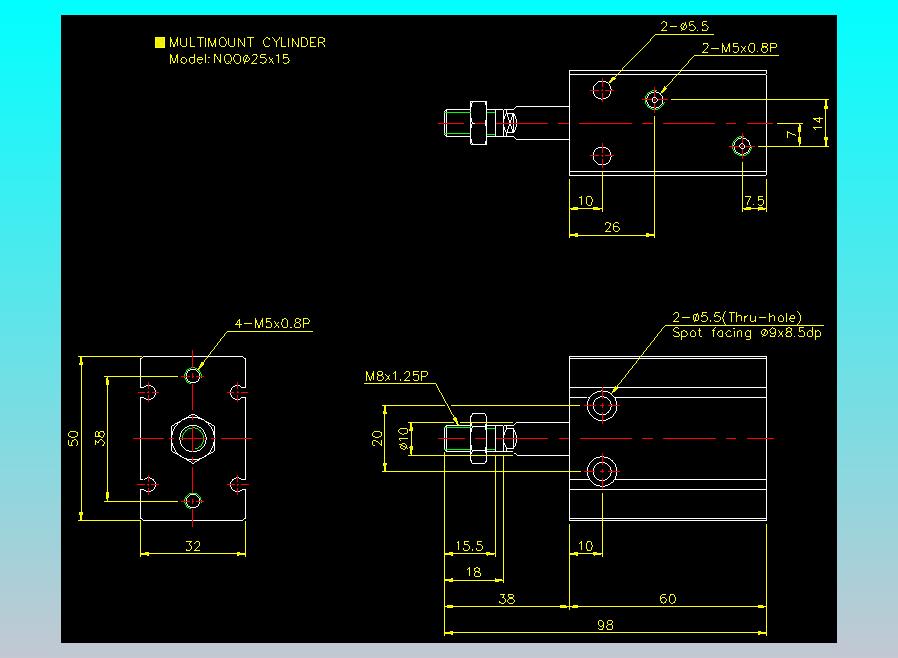Click the upper counterbored hole in side view
This screenshot has height=658, width=898.
[x=602, y=405]
